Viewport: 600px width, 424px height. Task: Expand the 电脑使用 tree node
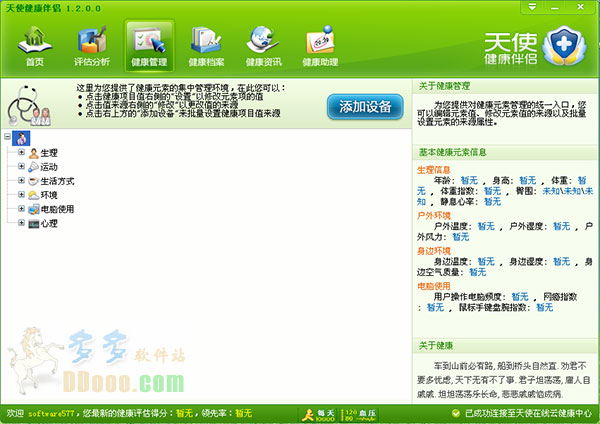pos(21,209)
